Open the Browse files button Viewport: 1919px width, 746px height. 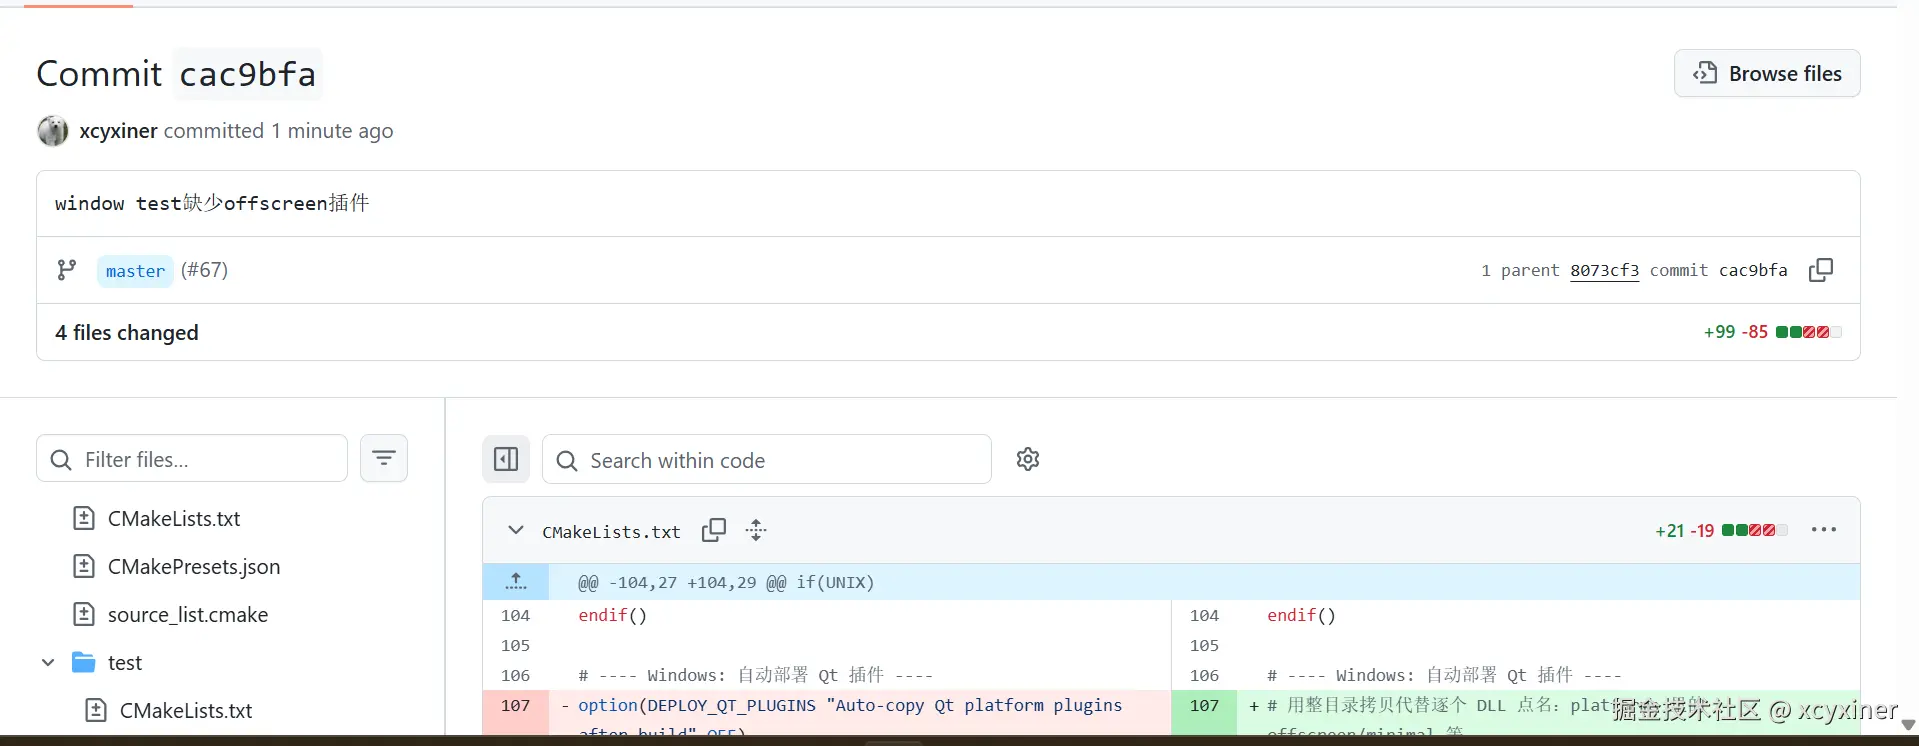click(x=1767, y=74)
